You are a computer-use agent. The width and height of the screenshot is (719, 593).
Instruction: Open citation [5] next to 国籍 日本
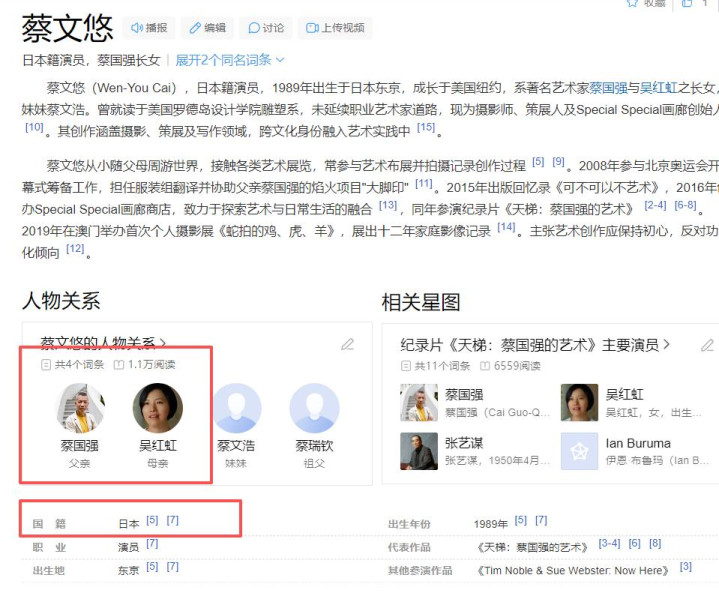[x=152, y=521]
